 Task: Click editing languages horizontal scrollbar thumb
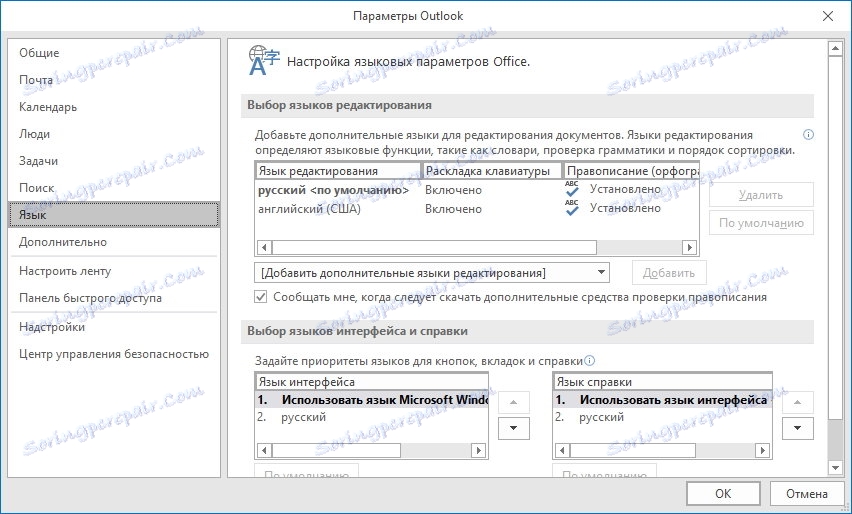pos(434,248)
